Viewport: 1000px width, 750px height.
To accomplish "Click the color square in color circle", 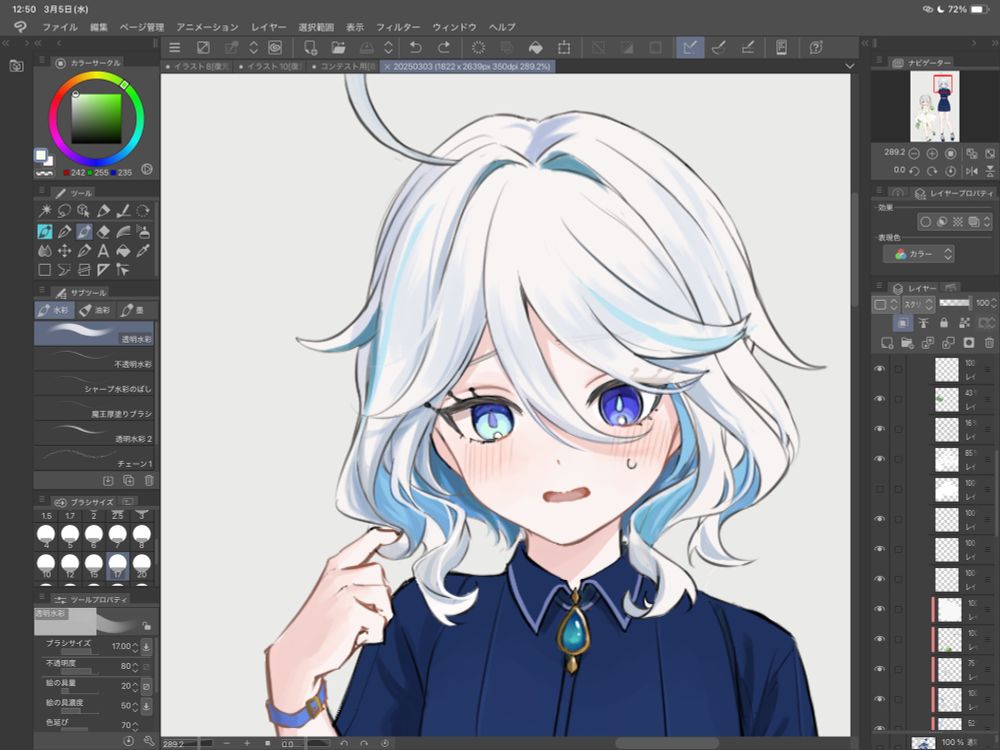I will tap(96, 119).
